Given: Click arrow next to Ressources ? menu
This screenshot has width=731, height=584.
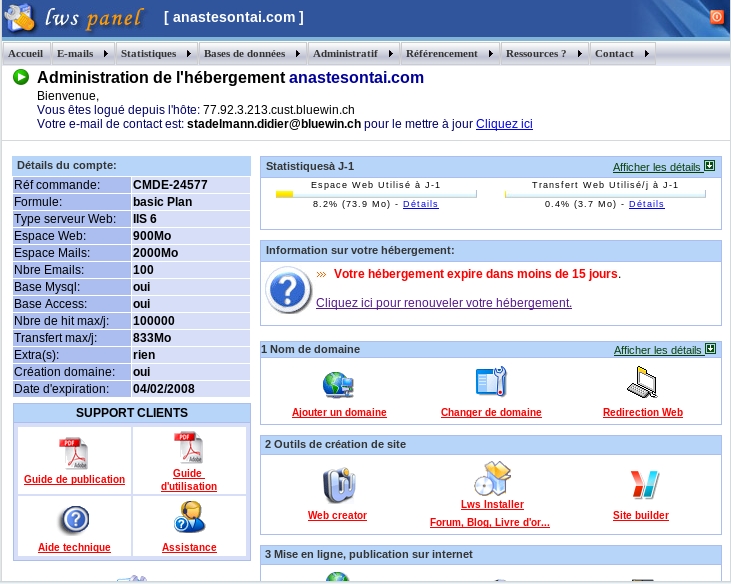Looking at the screenshot, I should point(580,54).
